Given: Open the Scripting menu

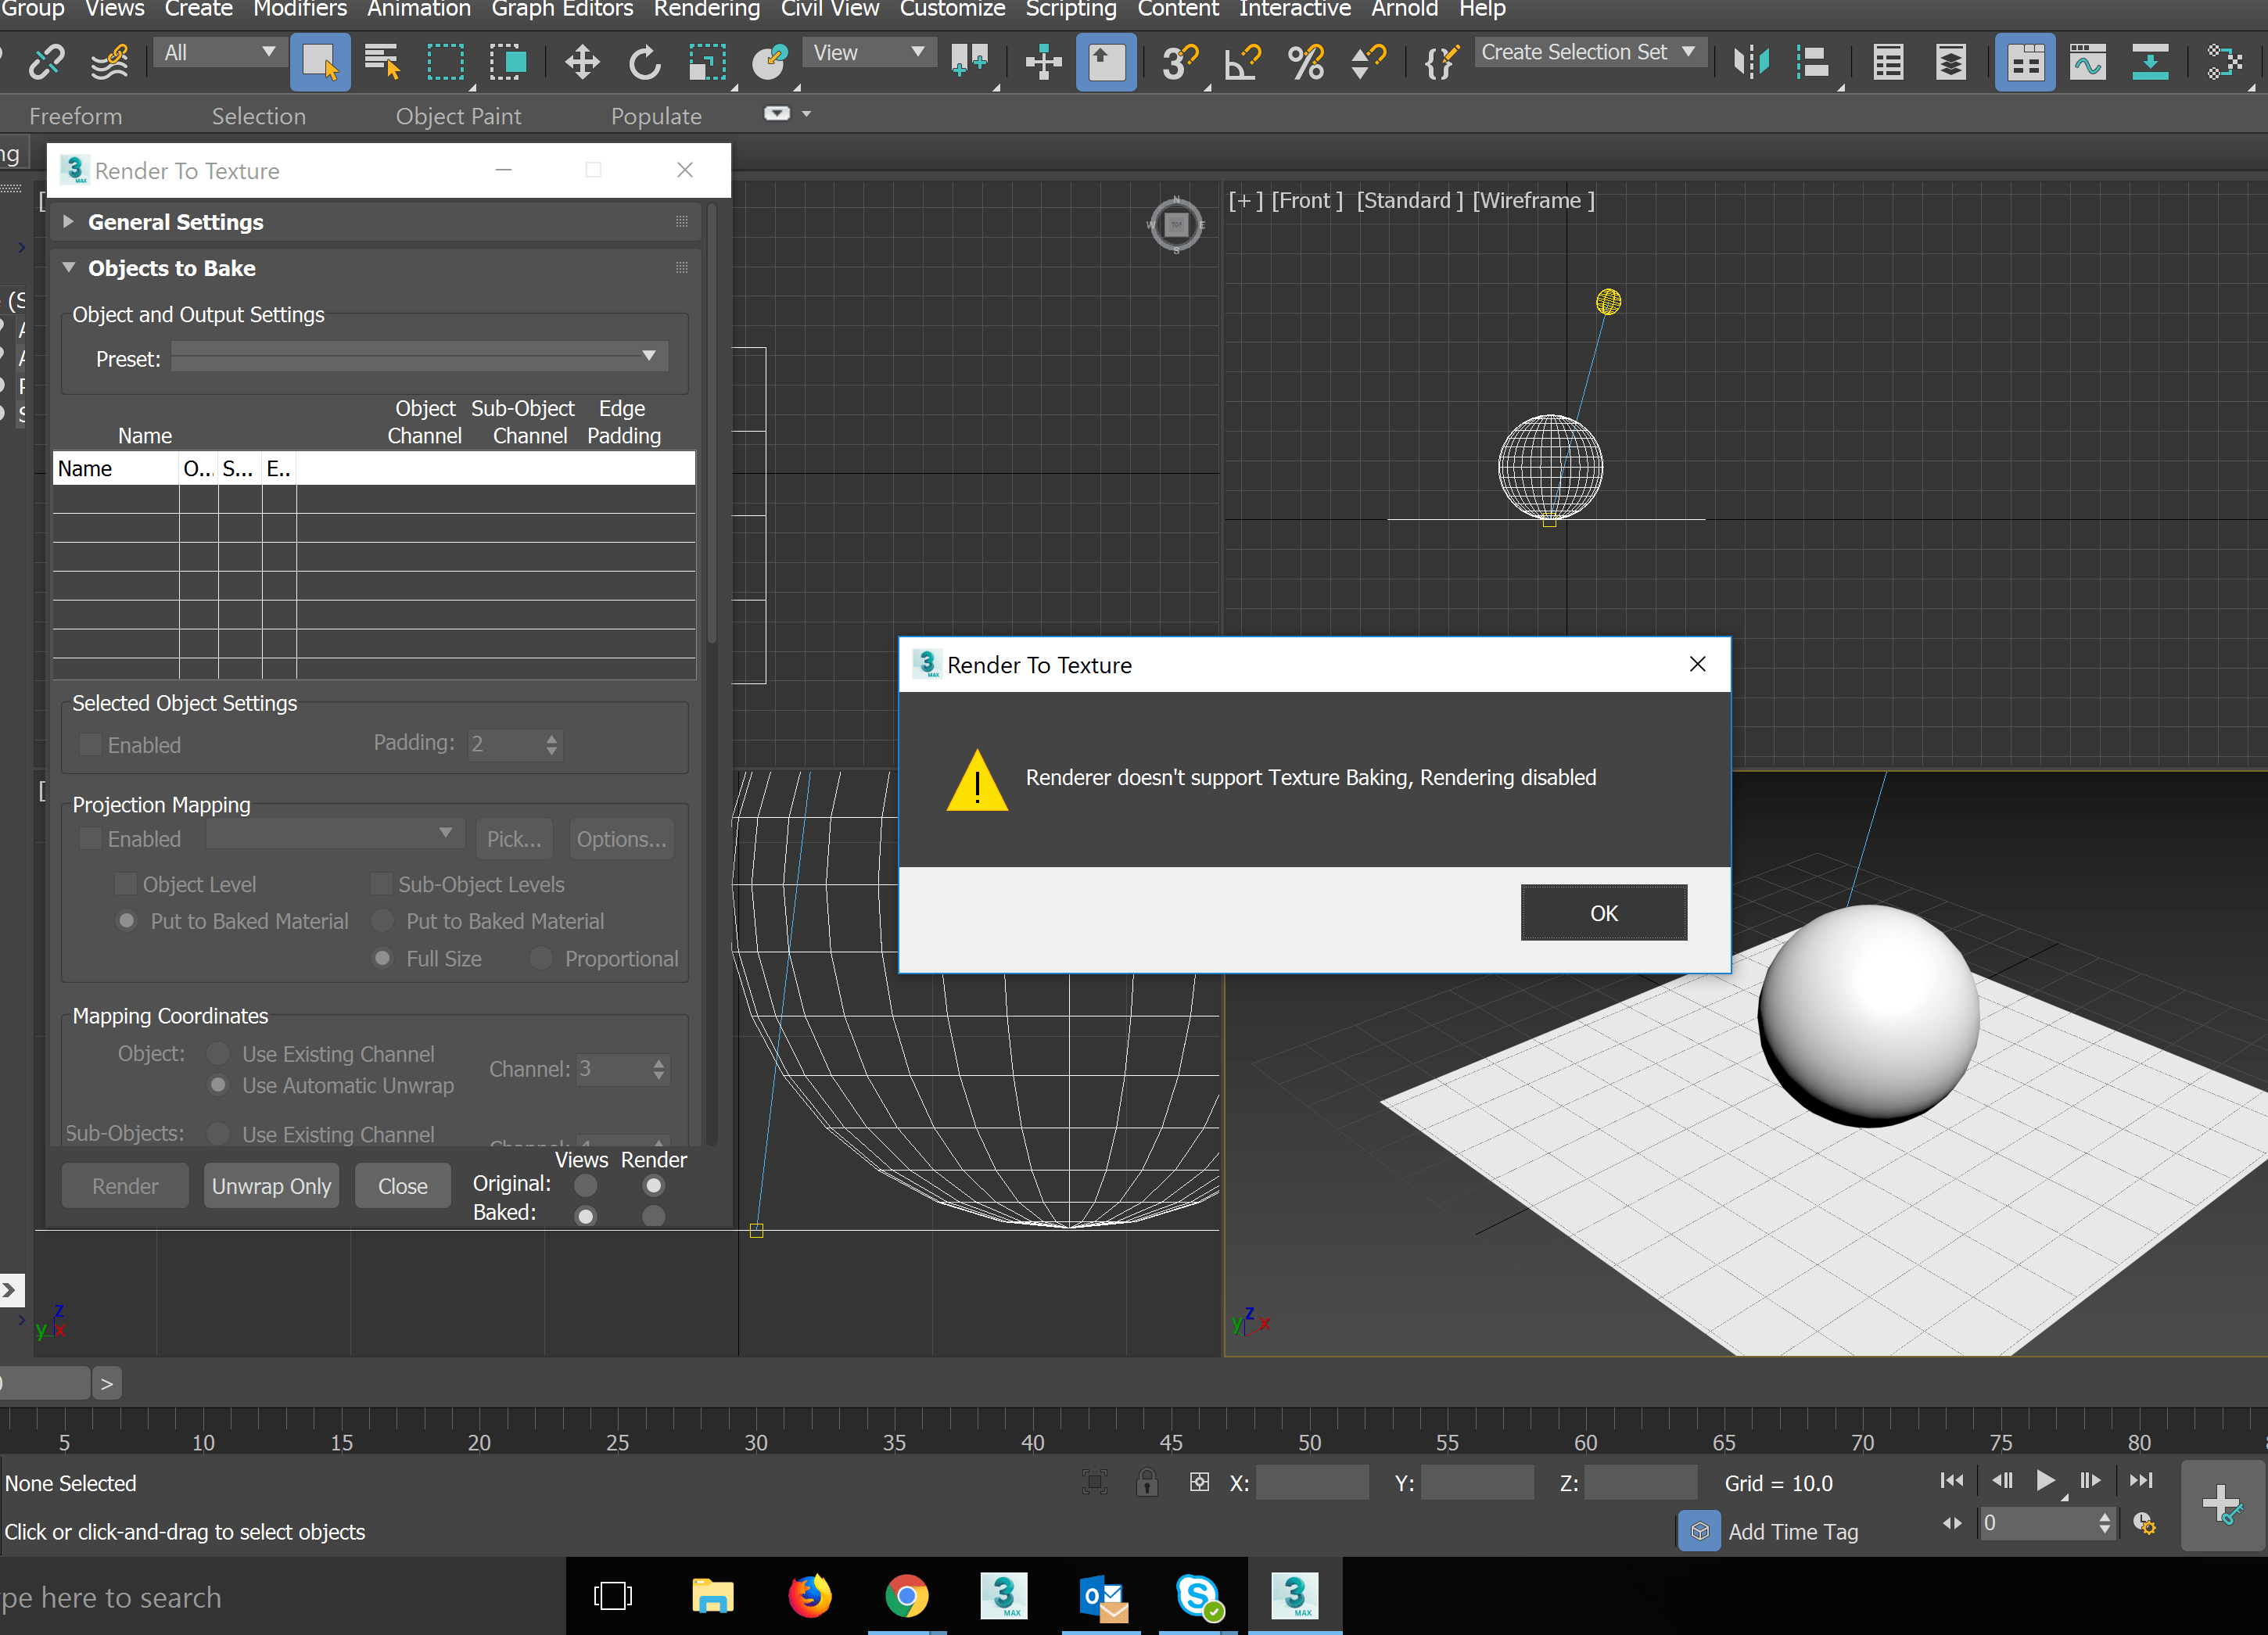Looking at the screenshot, I should click(1070, 10).
